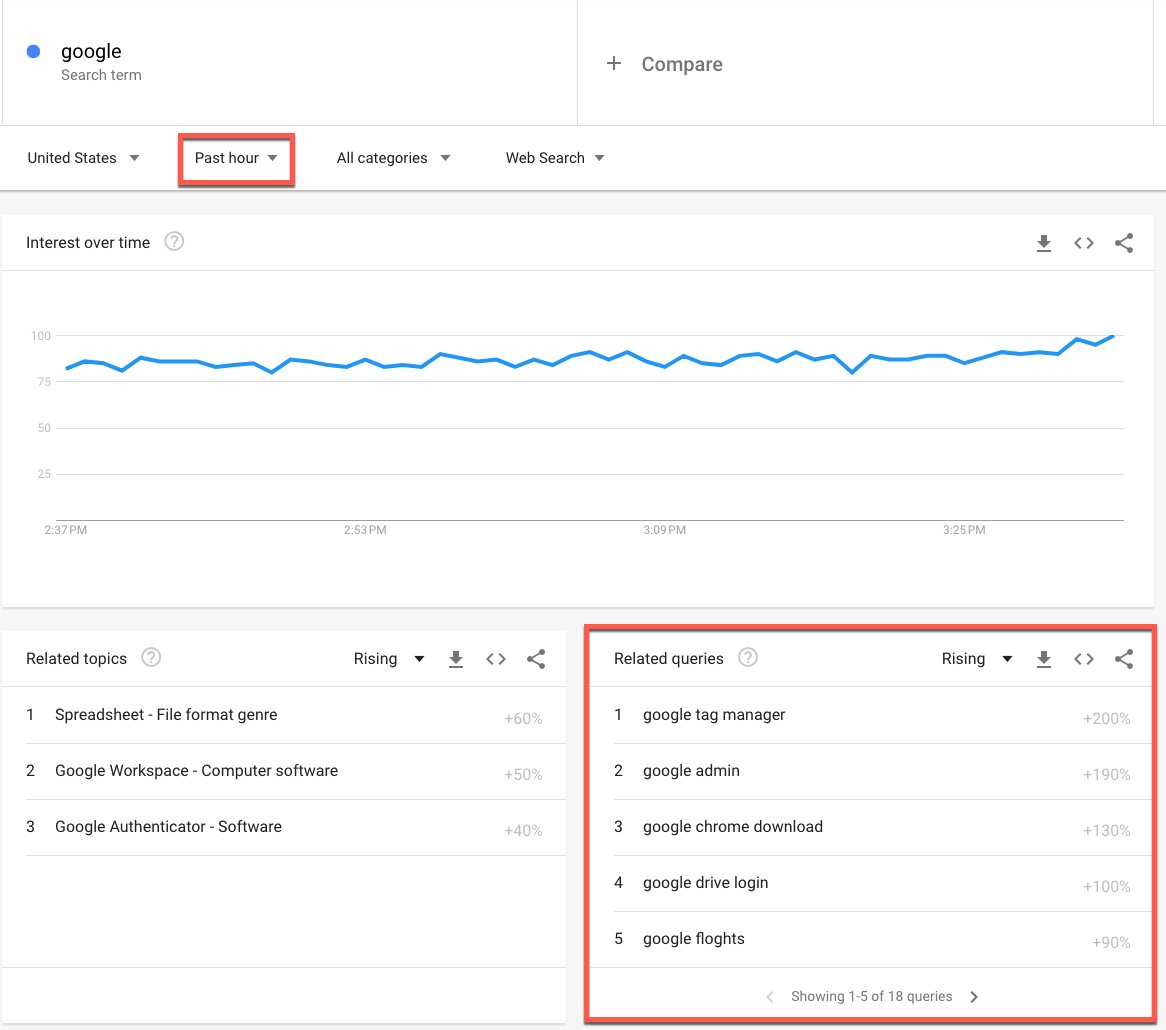This screenshot has width=1166, height=1030.
Task: Click the +40% value for Google Authenticator
Action: [x=524, y=830]
